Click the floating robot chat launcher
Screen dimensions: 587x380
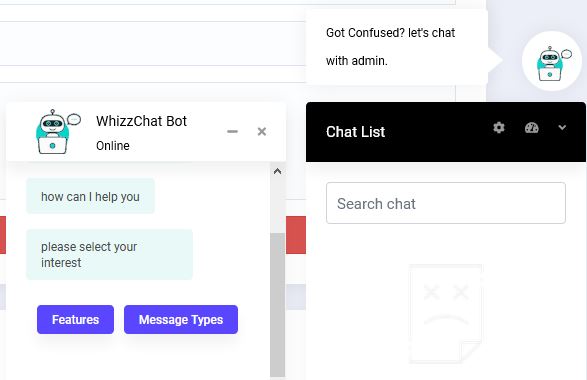pos(552,61)
